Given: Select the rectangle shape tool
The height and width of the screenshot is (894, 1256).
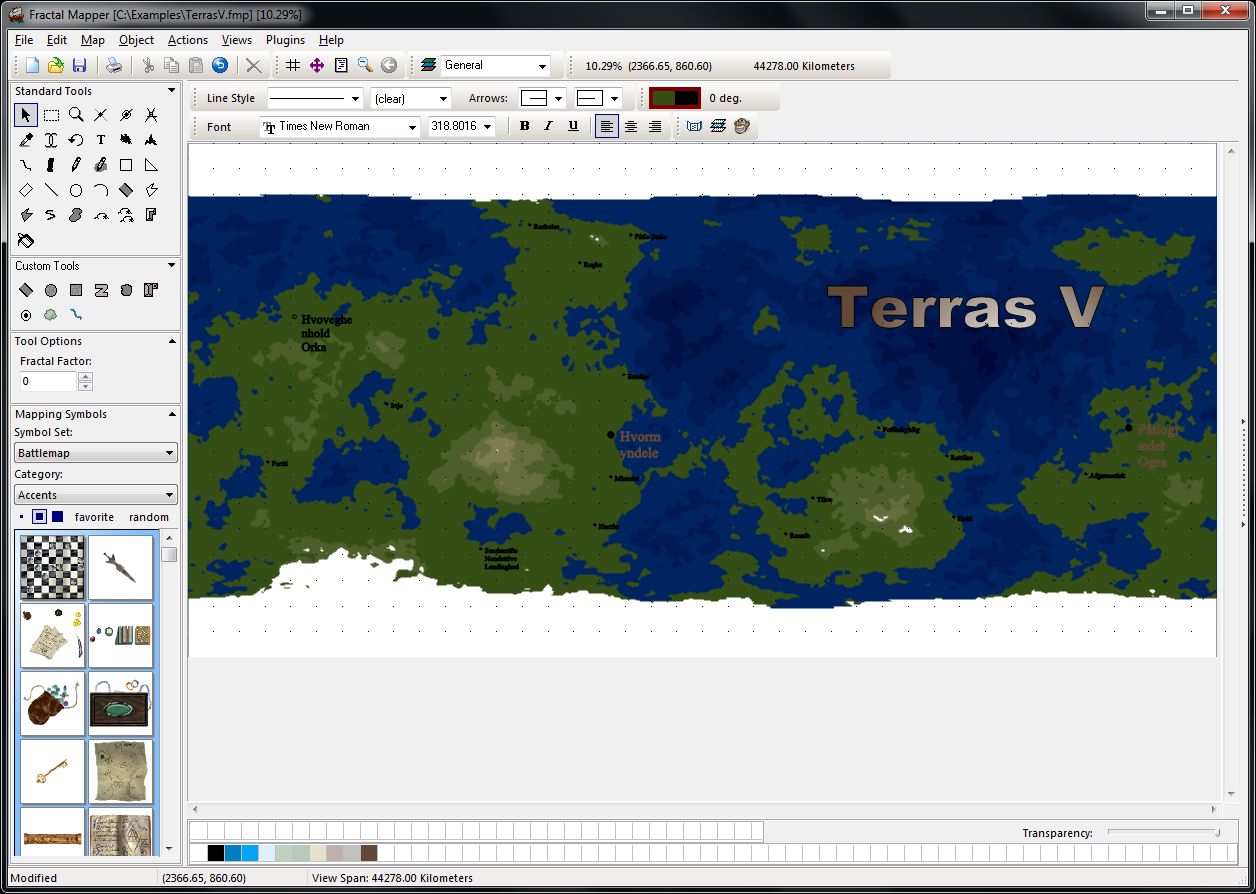Looking at the screenshot, I should click(x=126, y=165).
